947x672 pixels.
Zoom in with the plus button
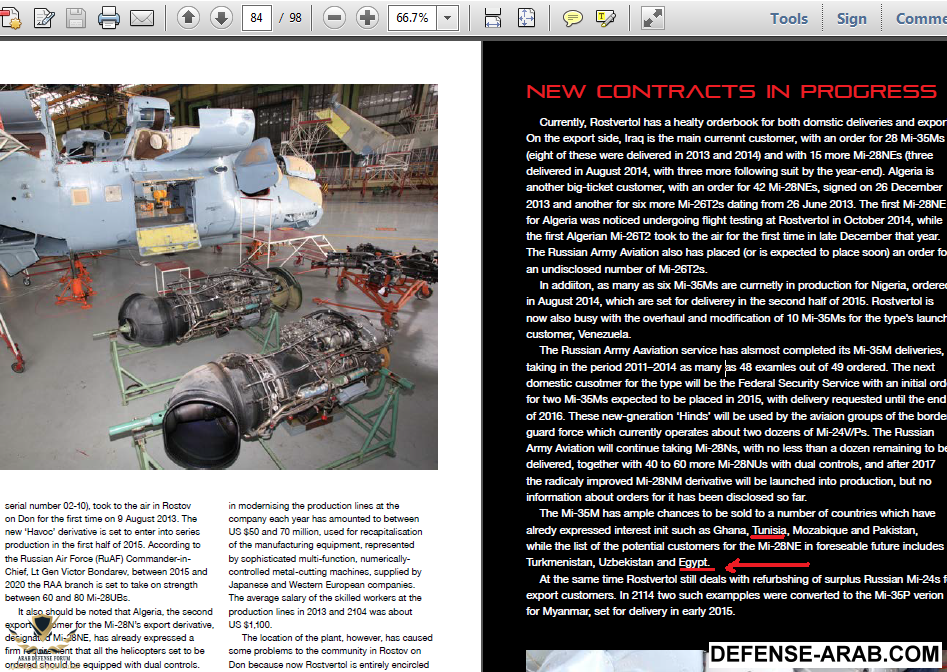click(x=367, y=18)
